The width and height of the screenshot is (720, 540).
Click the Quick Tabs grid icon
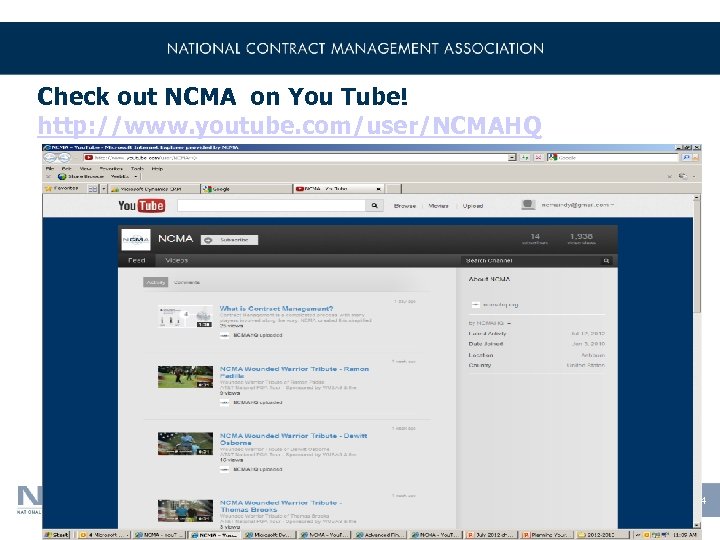93,189
